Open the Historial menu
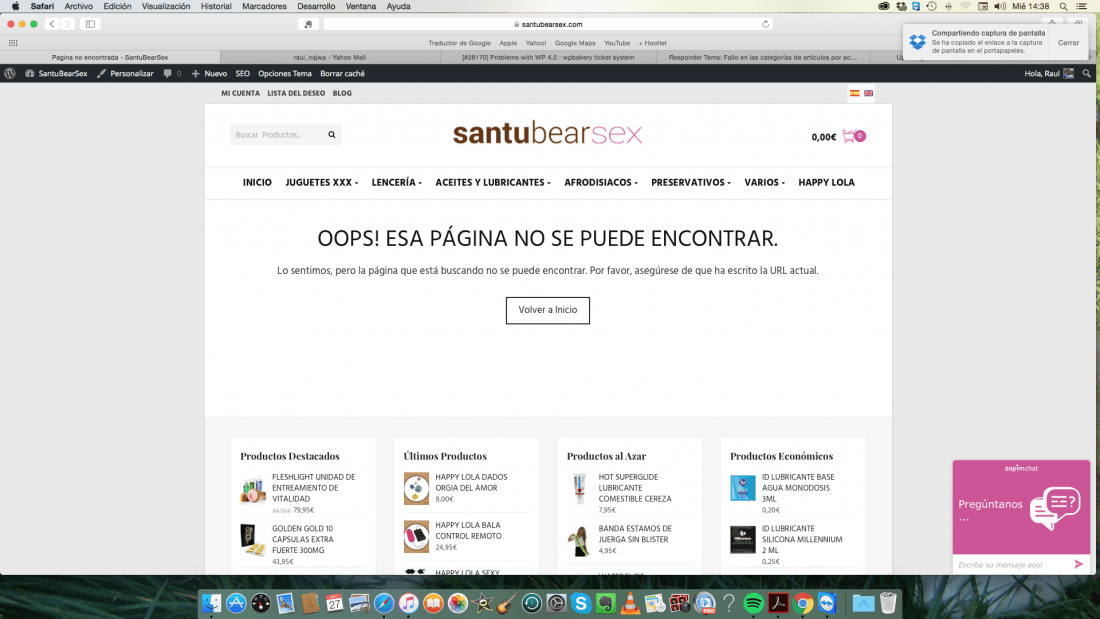 (x=216, y=6)
